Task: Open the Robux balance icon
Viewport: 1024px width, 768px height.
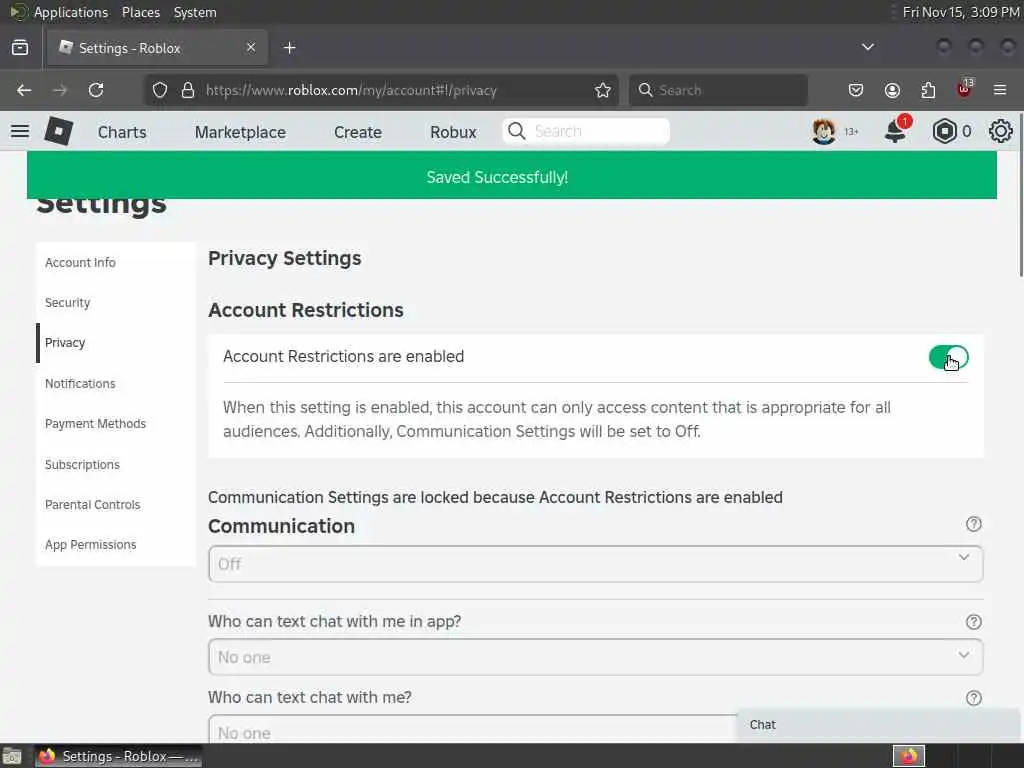Action: click(x=944, y=131)
